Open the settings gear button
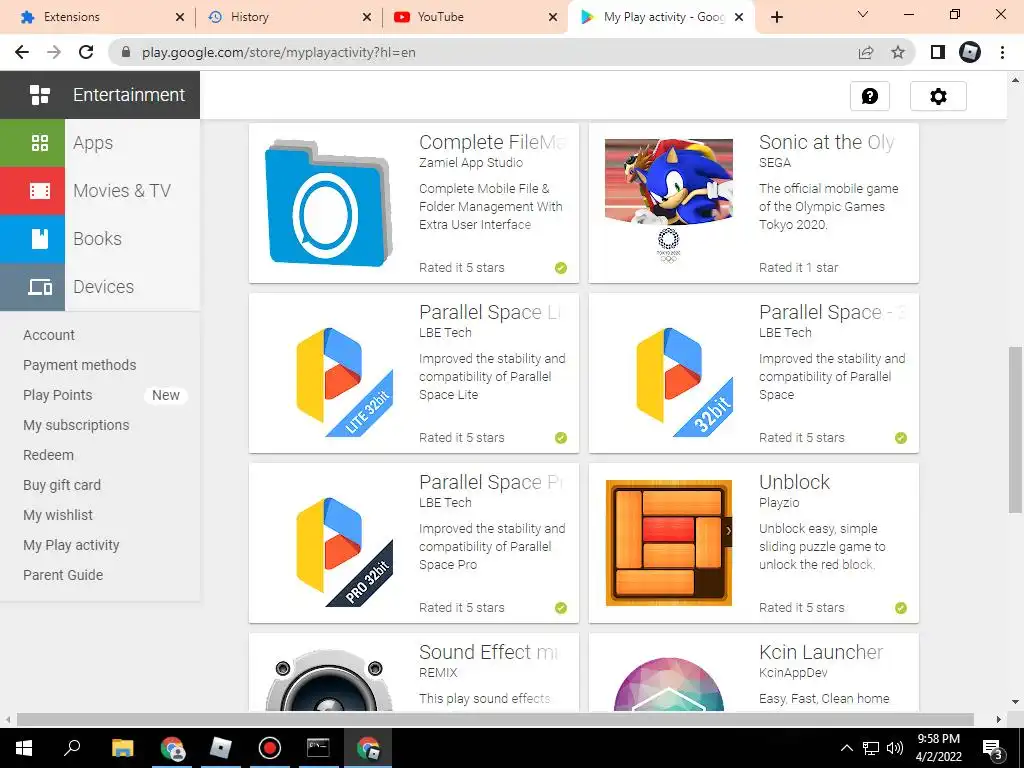1024x768 pixels. pos(938,96)
